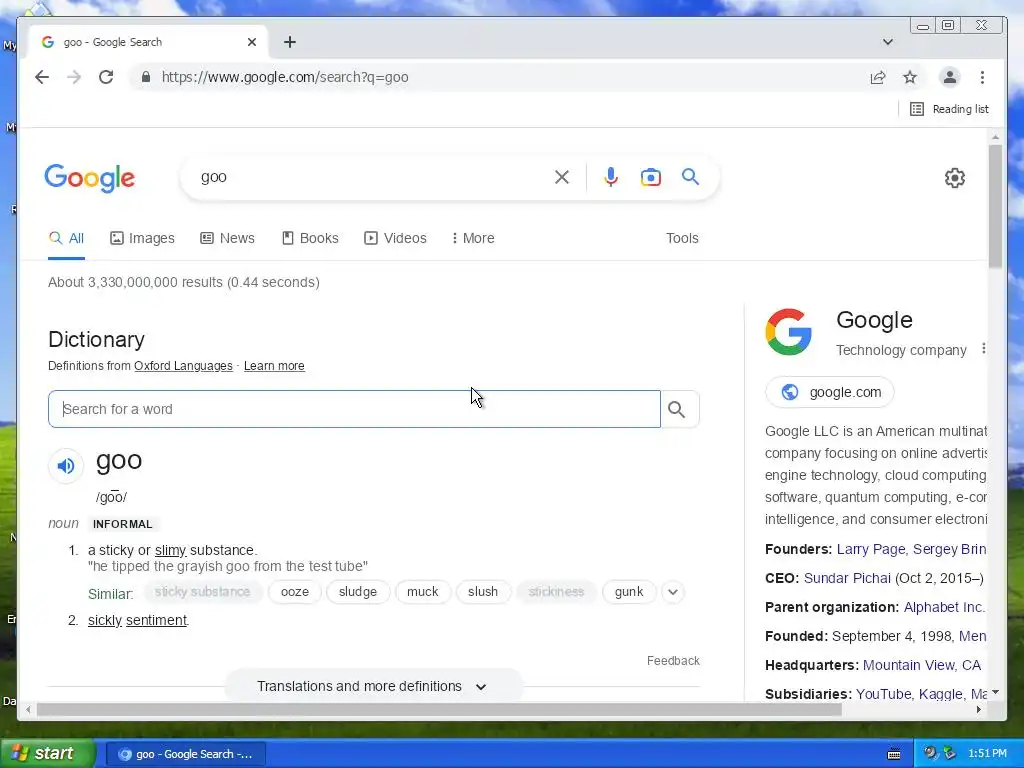This screenshot has height=768, width=1024.
Task: Close the 'goo - Google Search' tab
Action: coord(252,42)
